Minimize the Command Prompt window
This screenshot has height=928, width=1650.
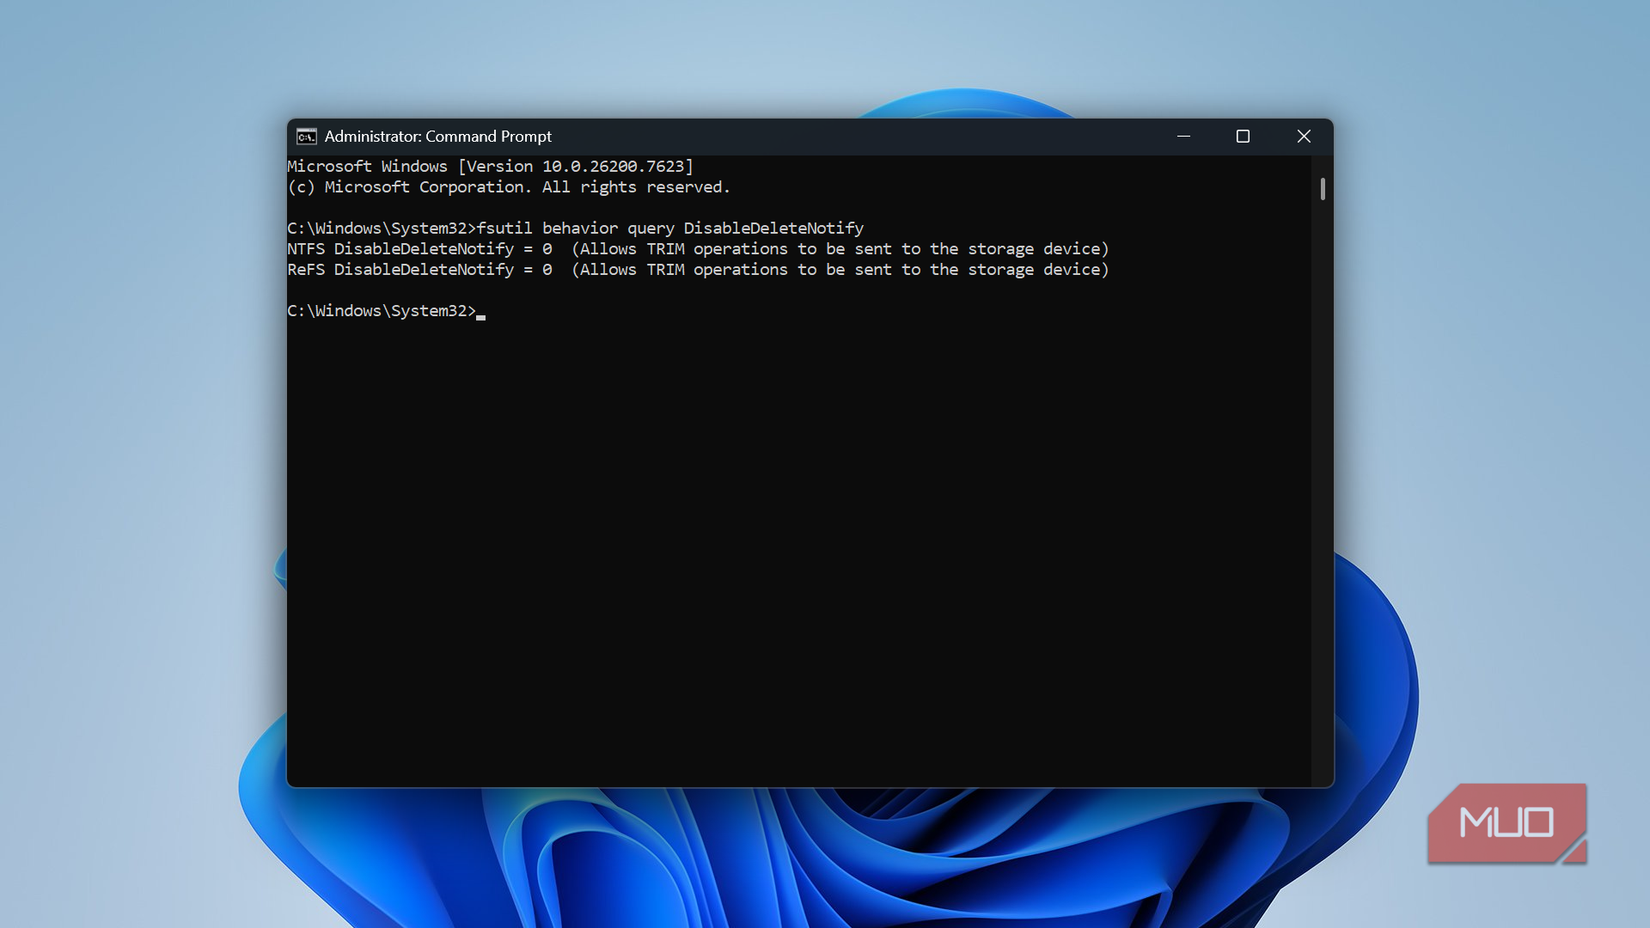coord(1184,136)
